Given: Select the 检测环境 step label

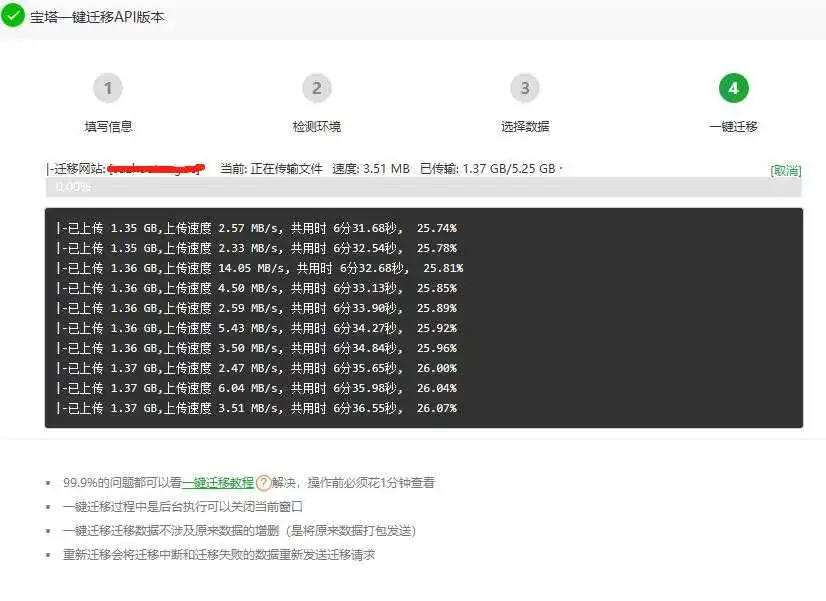Looking at the screenshot, I should (317, 124).
